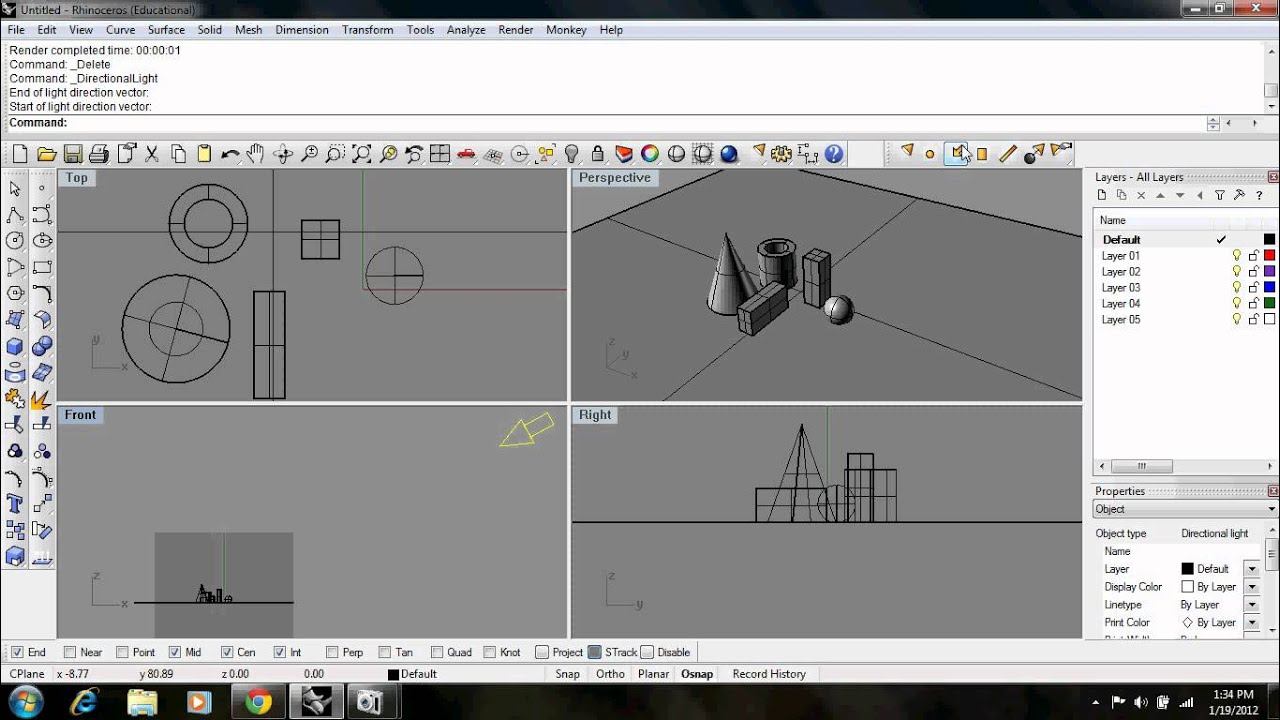This screenshot has width=1280, height=720.
Task: Open the Render menu
Action: click(x=516, y=30)
